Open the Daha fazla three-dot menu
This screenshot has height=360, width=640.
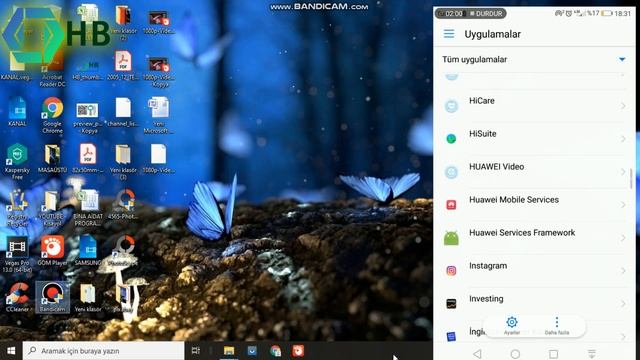click(556, 325)
